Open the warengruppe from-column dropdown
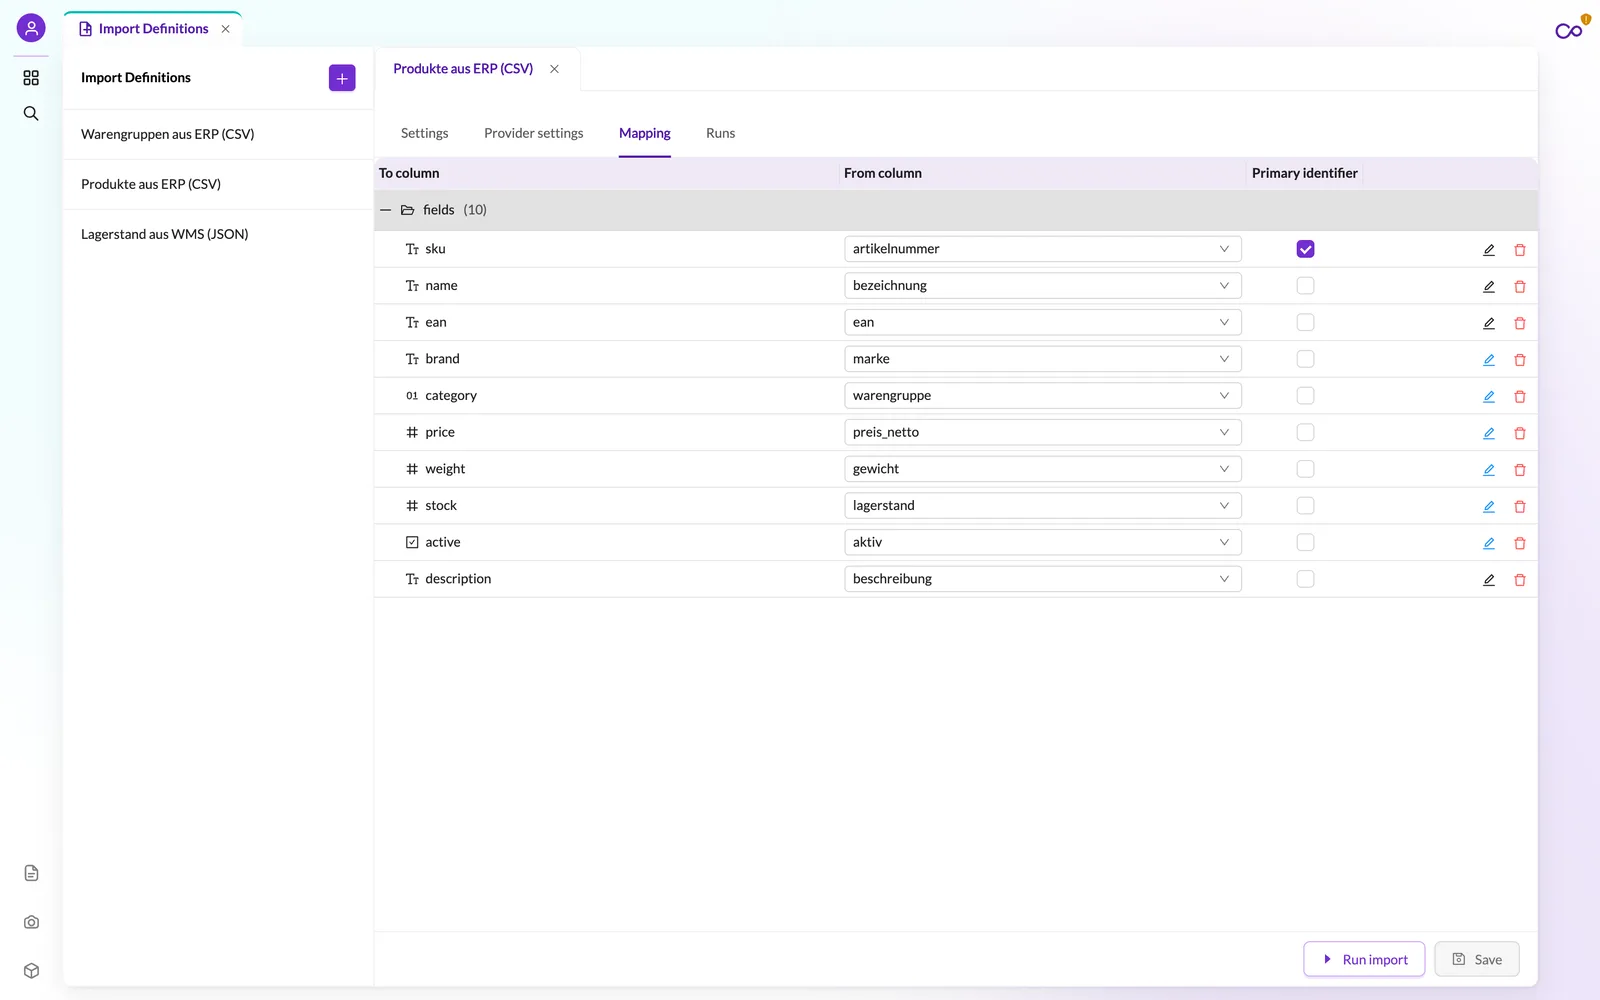 click(1042, 396)
